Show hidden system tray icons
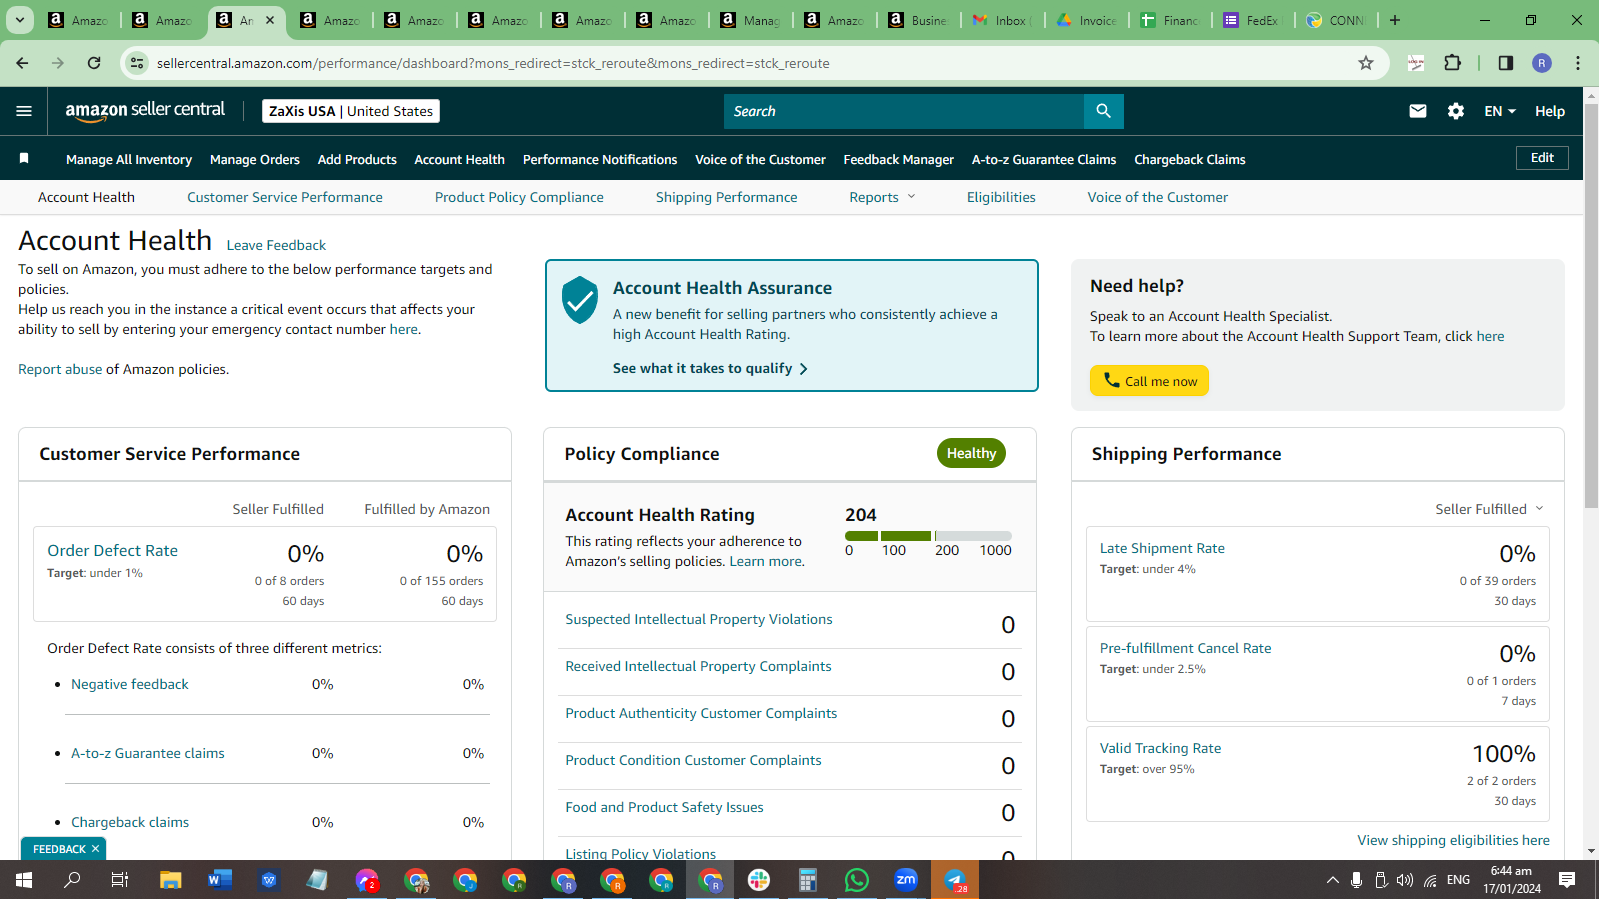The width and height of the screenshot is (1599, 899). 1332,880
